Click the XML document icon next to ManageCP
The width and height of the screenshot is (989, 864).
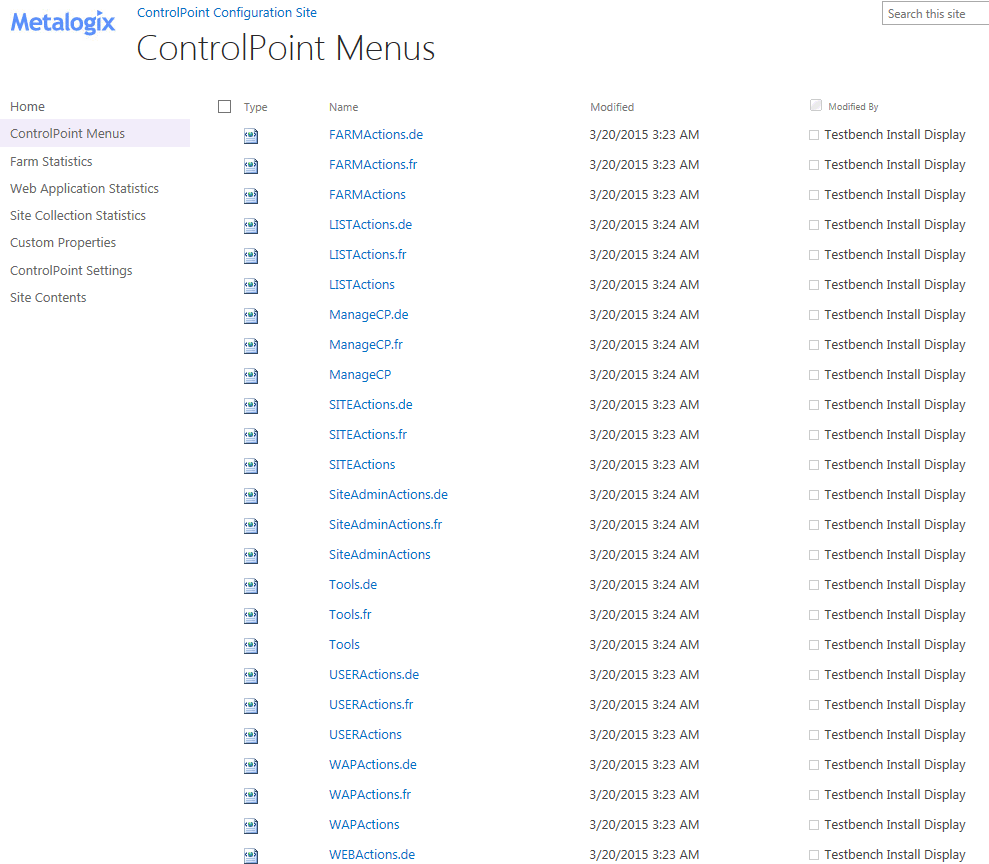tap(250, 375)
